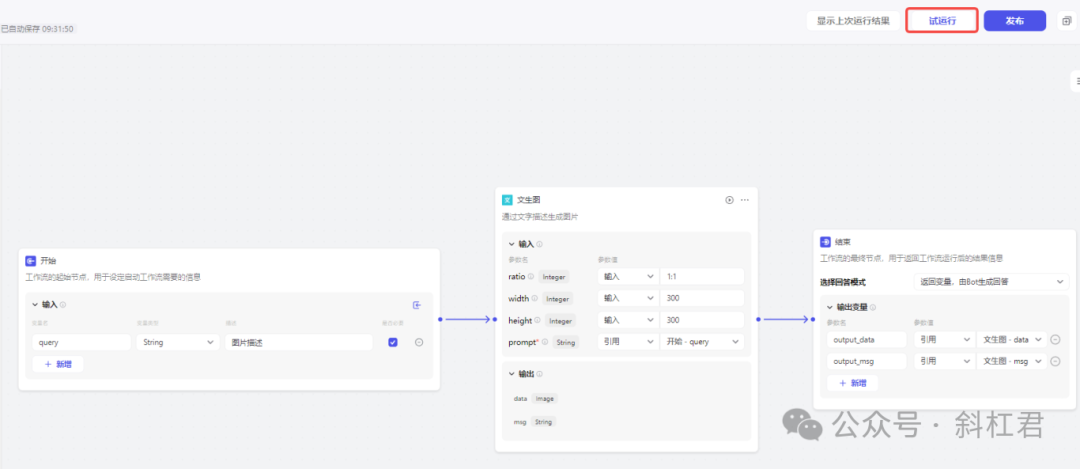Screen dimensions: 1080x469
Task: Open the 选择回答模式 dropdown
Action: pyautogui.click(x=991, y=282)
